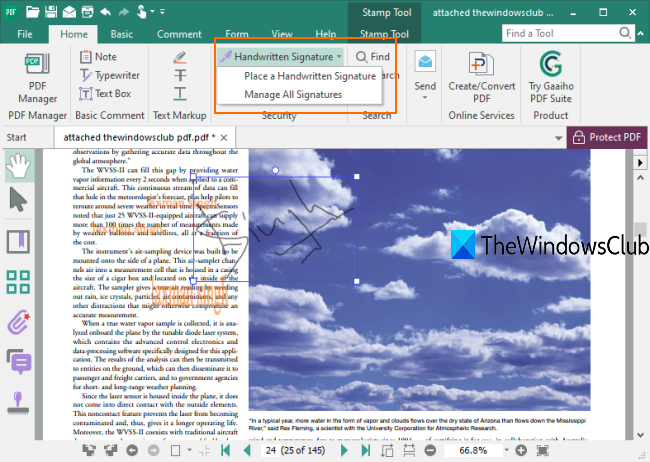The image size is (650, 462).
Task: Open the Stamp panel in sidebar
Action: click(18, 403)
